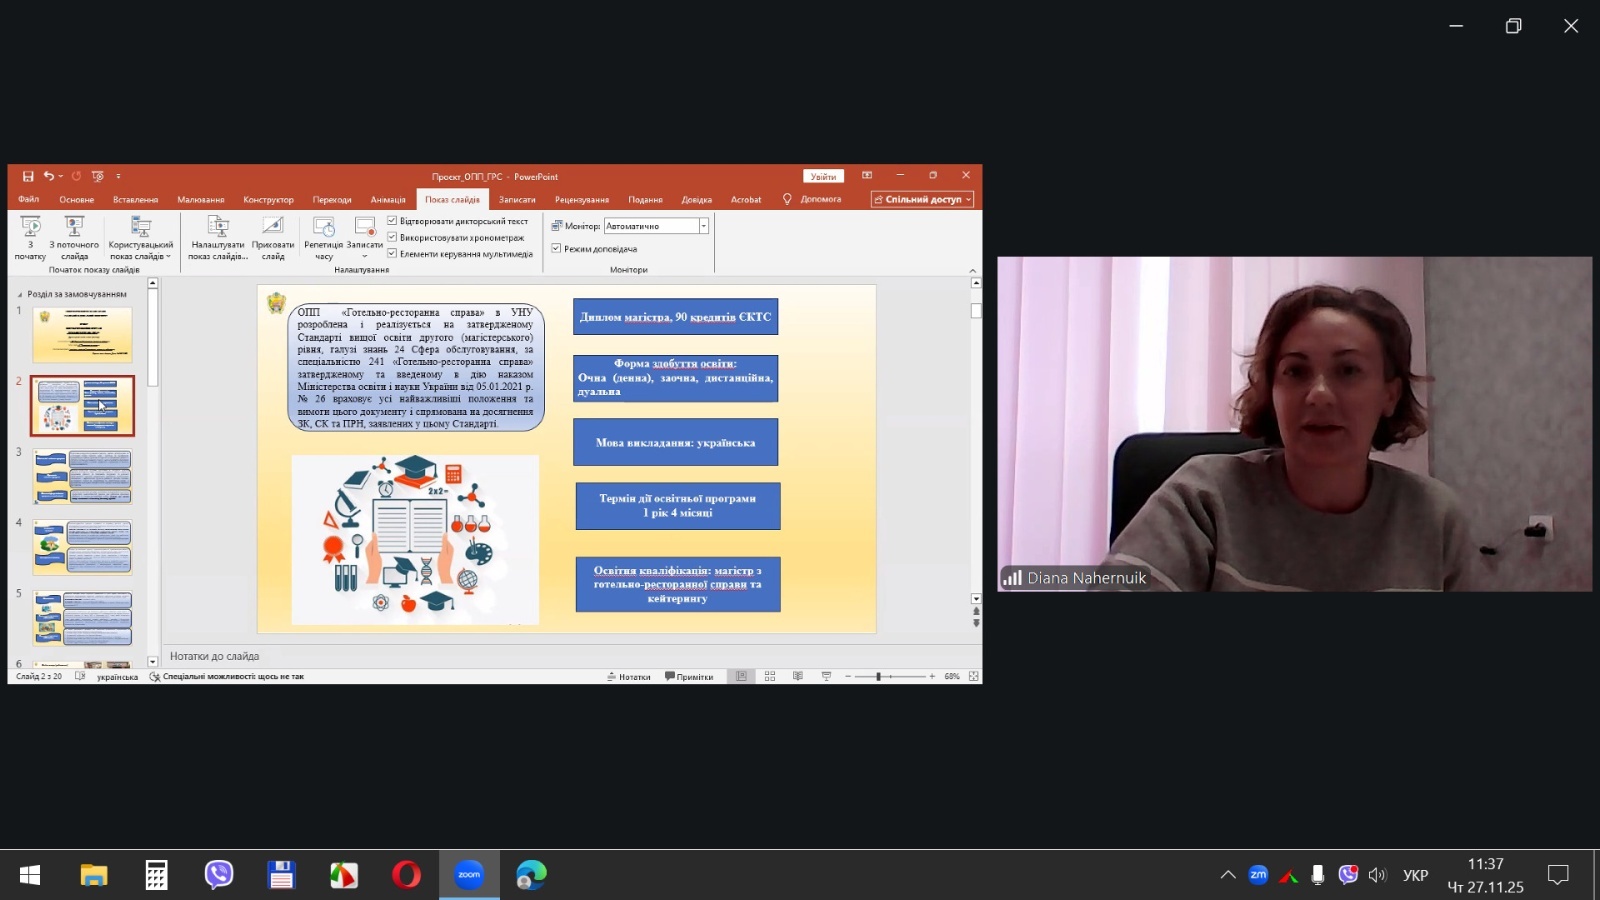This screenshot has height=900, width=1600.
Task: Switch to Slide Sorter view
Action: tap(770, 677)
